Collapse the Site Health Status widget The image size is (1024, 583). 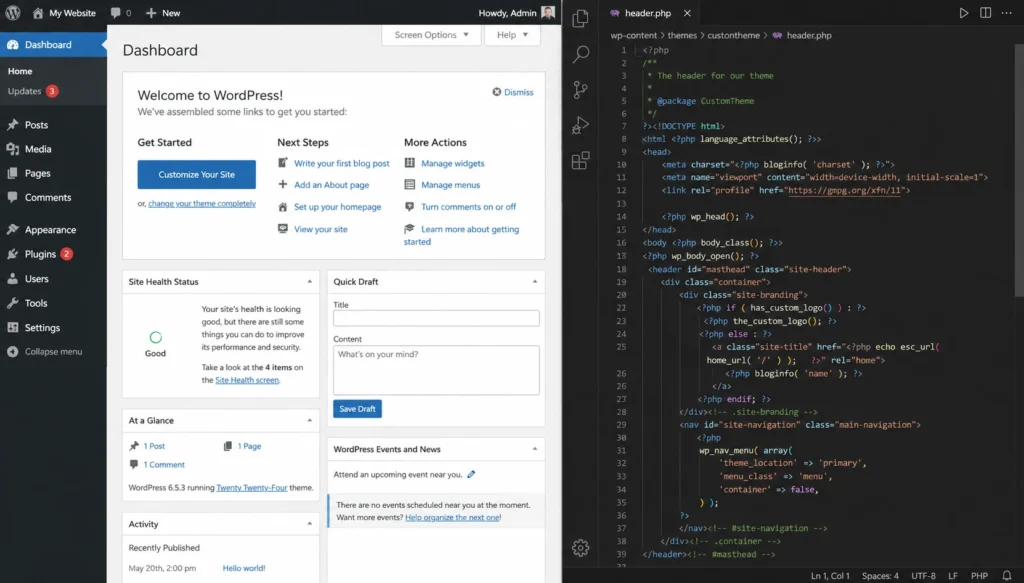pos(310,281)
